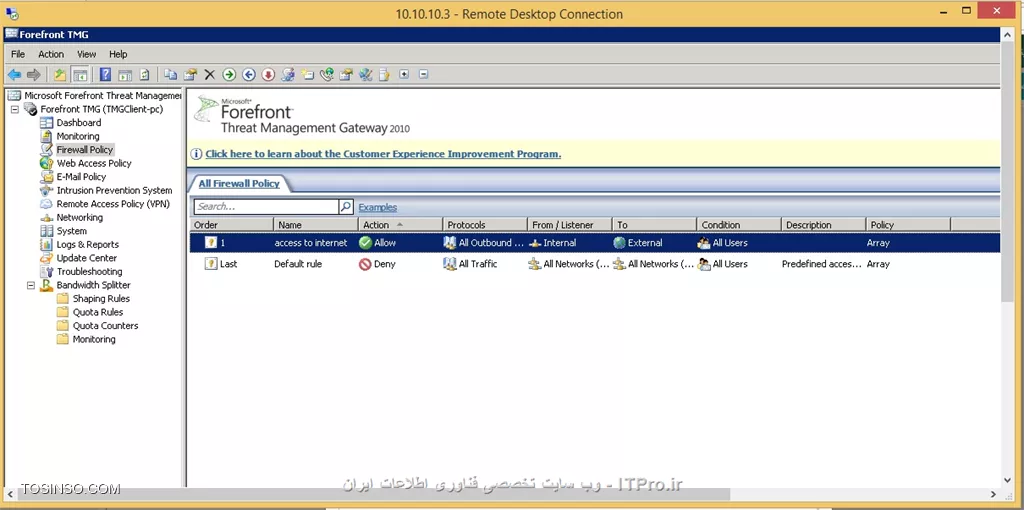The height and width of the screenshot is (510, 1024).
Task: Sort by the Action column header
Action: [x=400, y=225]
